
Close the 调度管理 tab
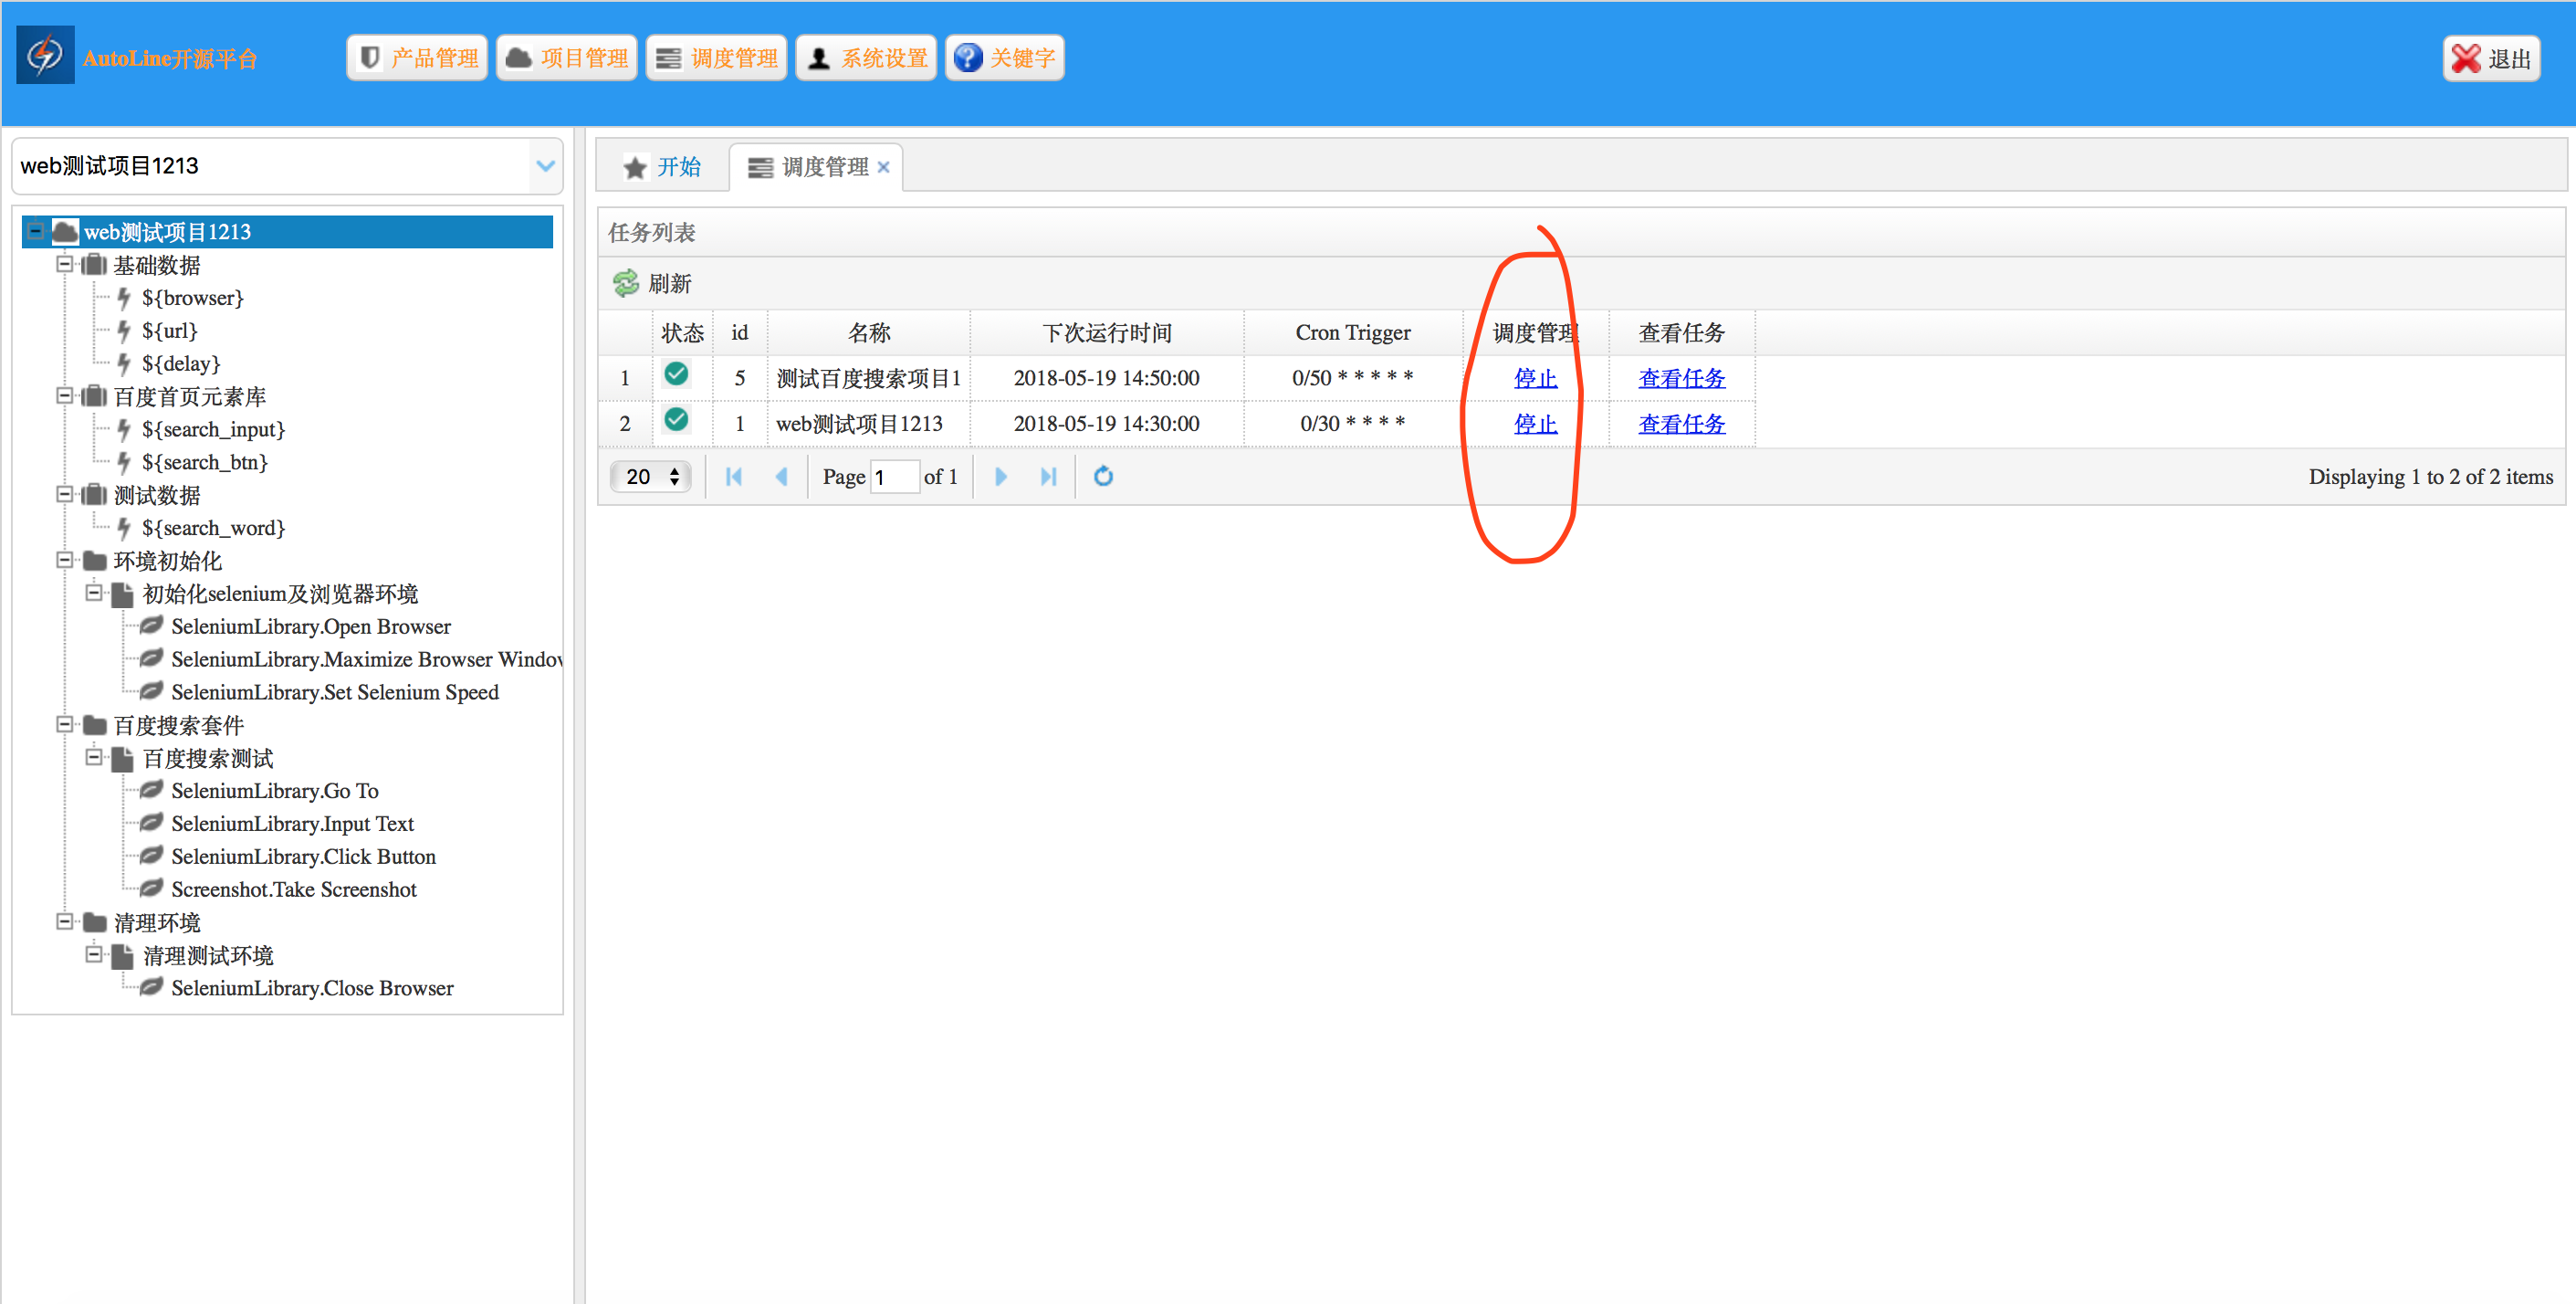[x=883, y=167]
